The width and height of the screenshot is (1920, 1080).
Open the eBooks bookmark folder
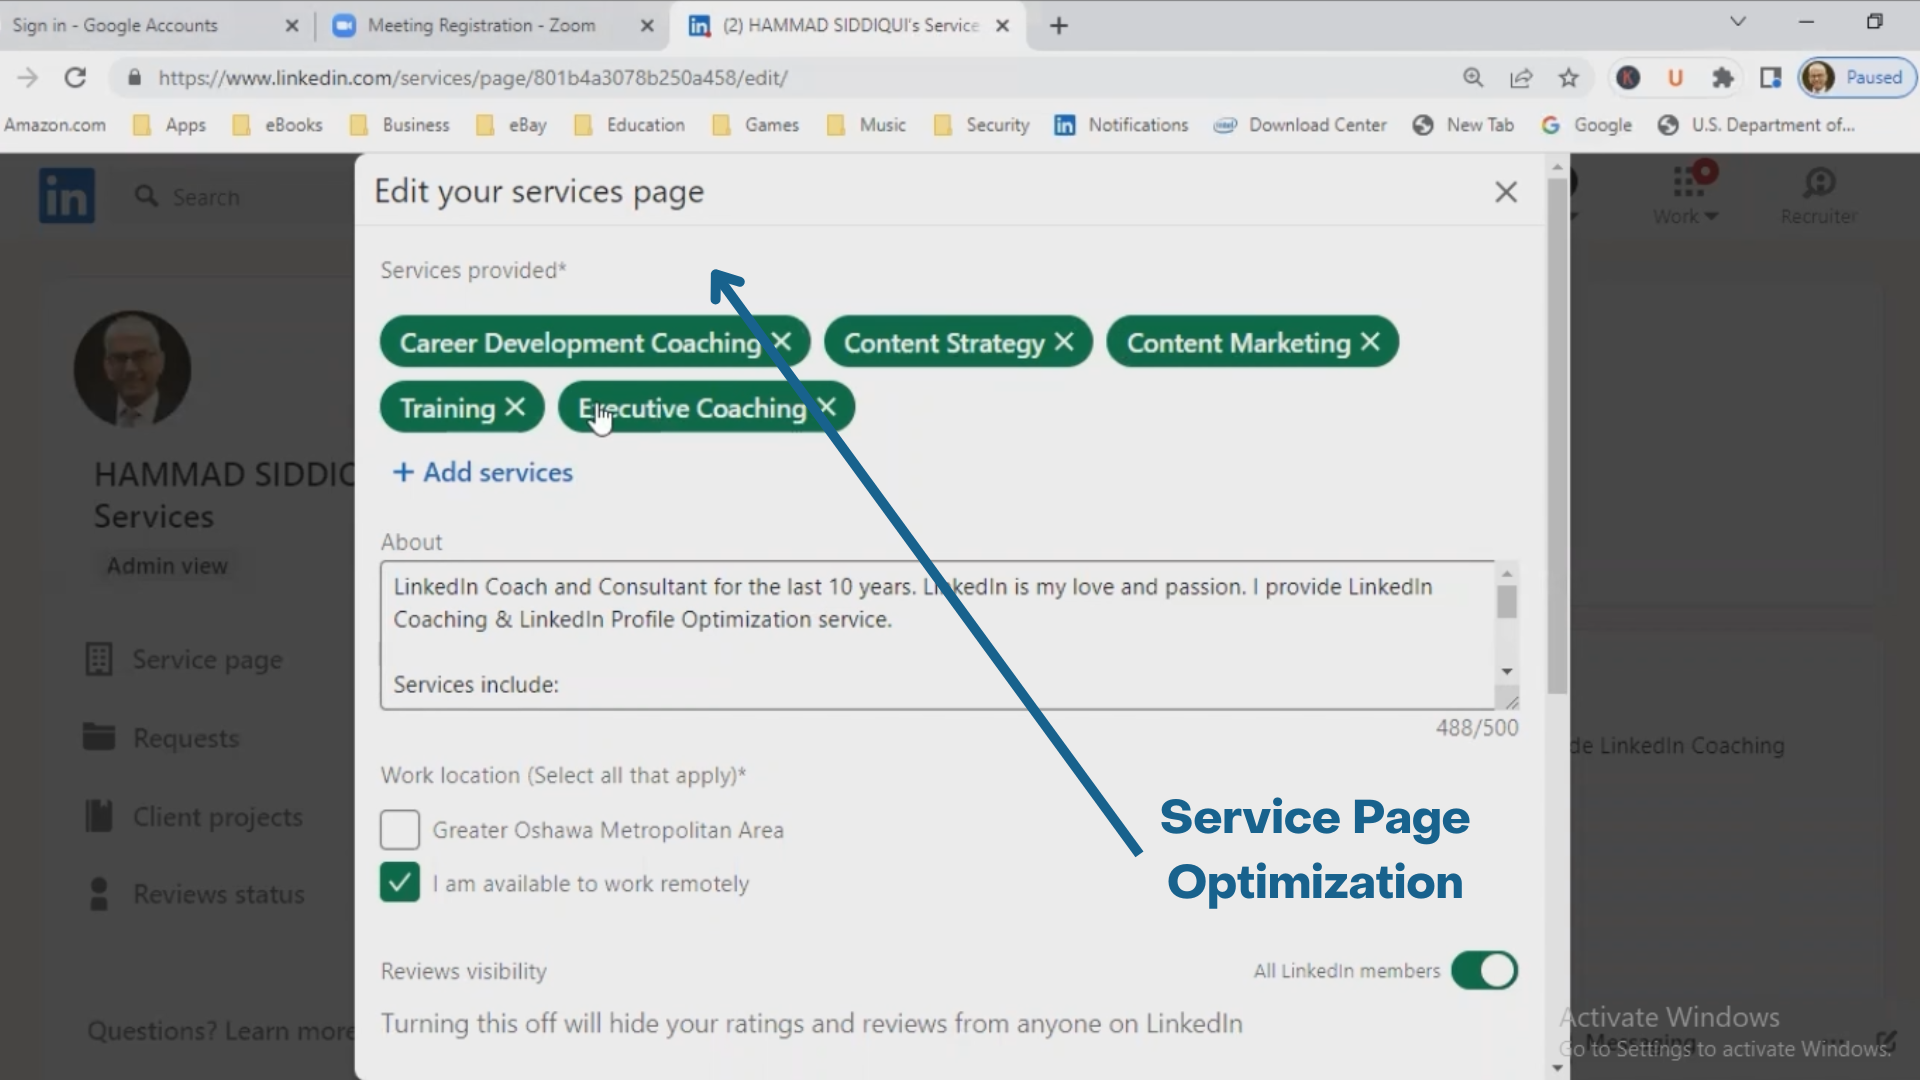pos(277,125)
